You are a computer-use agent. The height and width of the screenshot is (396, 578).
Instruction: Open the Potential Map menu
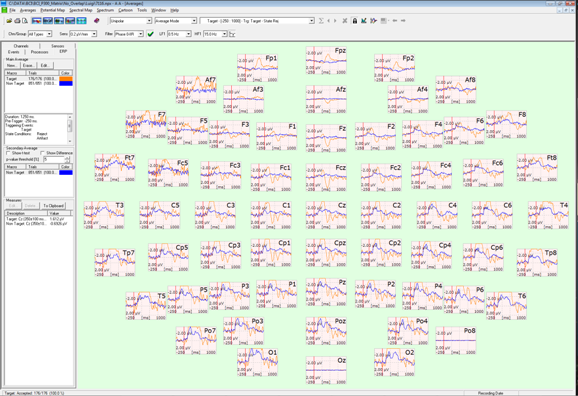pos(52,10)
